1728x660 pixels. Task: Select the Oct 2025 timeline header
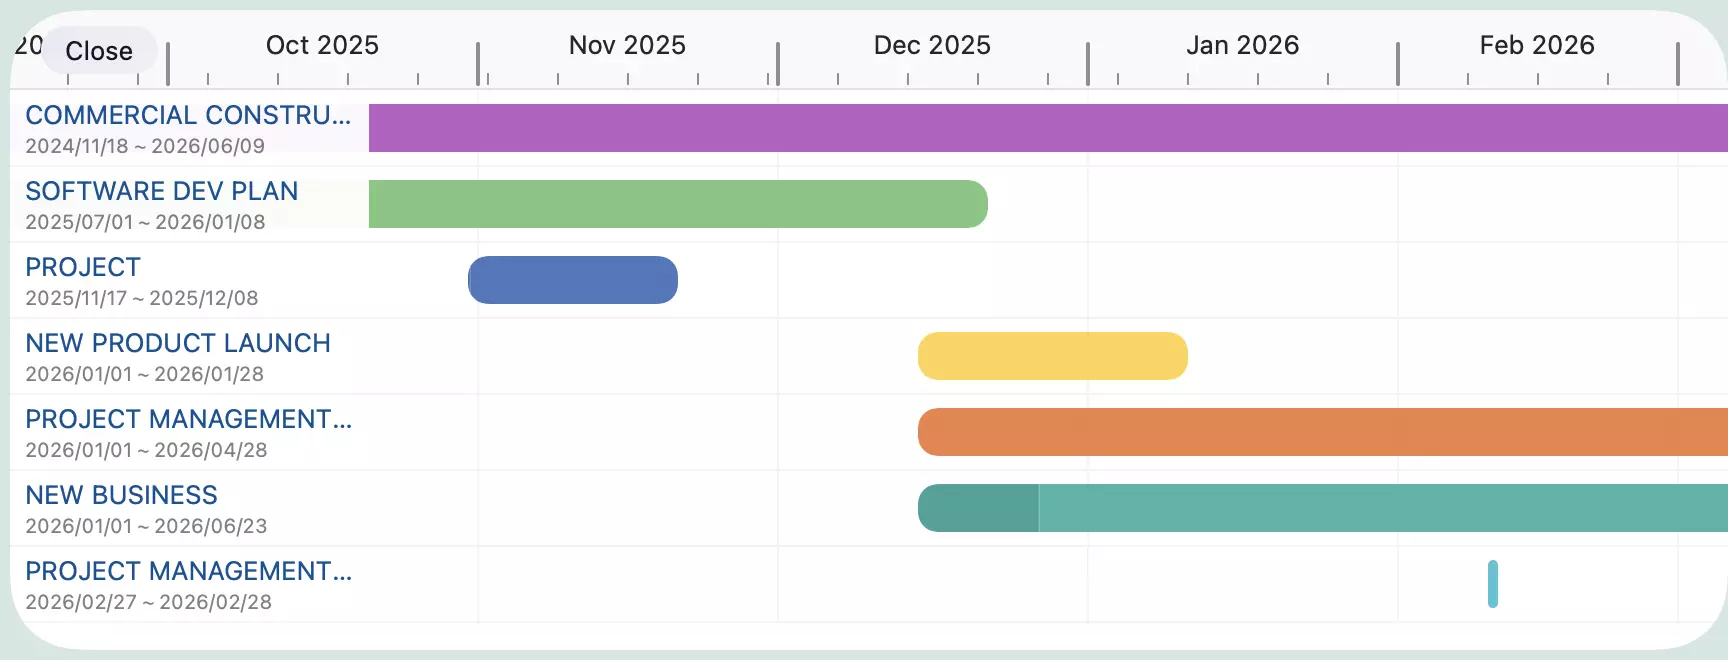[x=321, y=45]
